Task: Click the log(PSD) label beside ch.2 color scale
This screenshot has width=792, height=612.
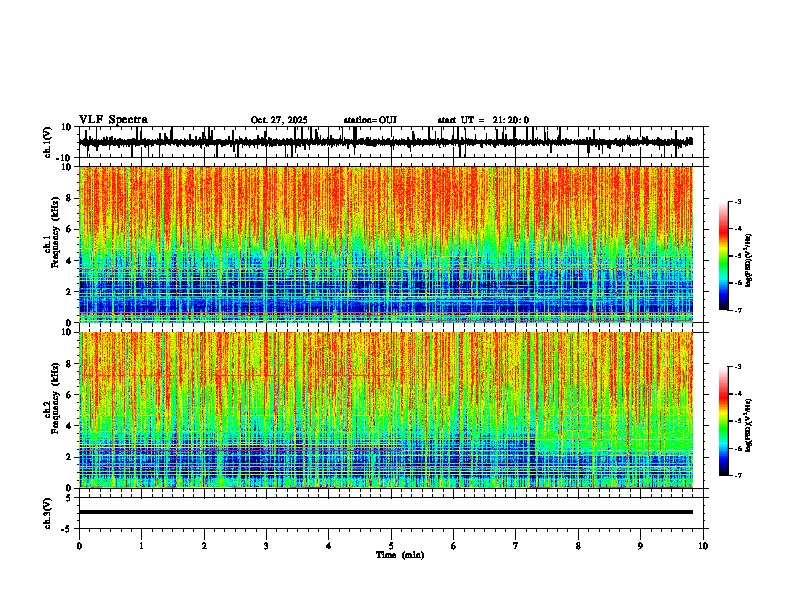Action: (748, 425)
